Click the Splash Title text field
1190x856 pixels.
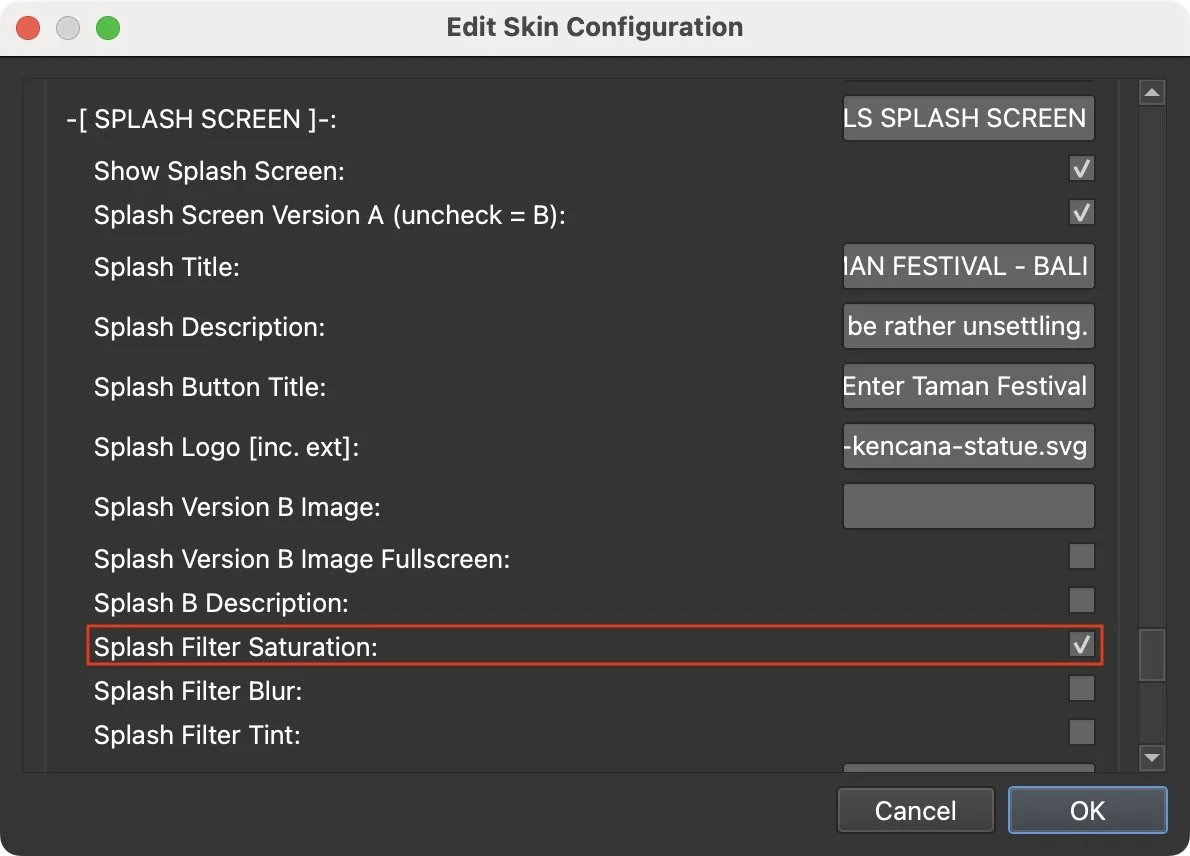[x=967, y=266]
